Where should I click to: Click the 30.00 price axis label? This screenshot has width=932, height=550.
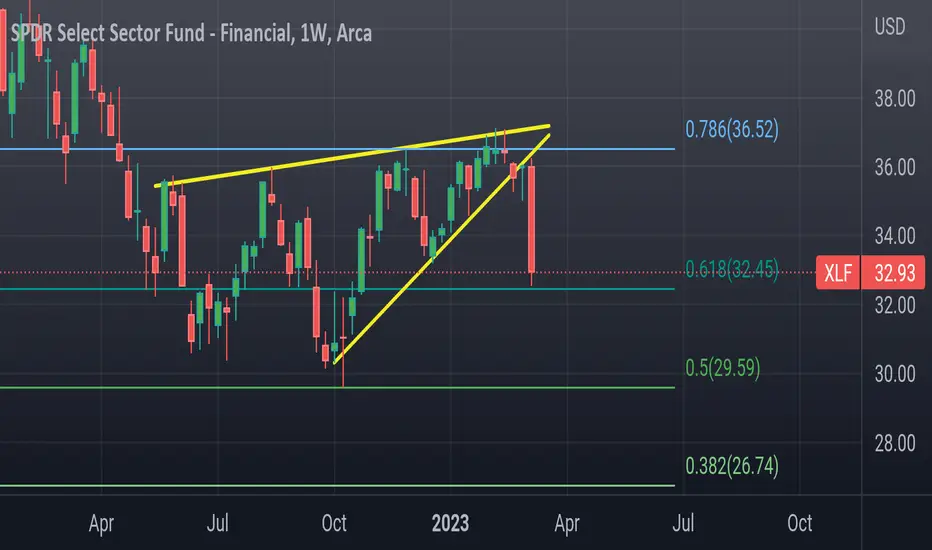895,374
